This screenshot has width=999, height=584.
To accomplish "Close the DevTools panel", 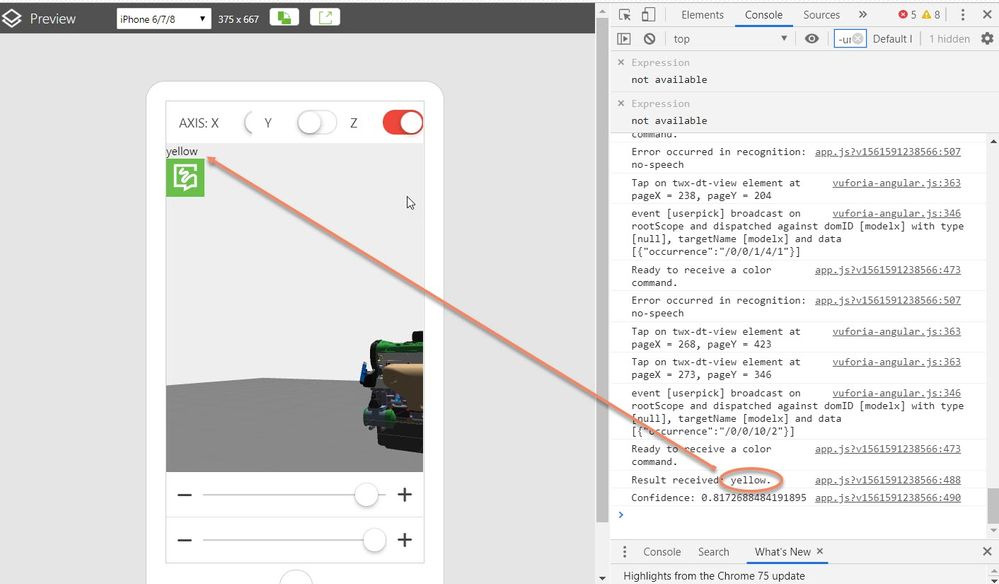I will click(987, 15).
